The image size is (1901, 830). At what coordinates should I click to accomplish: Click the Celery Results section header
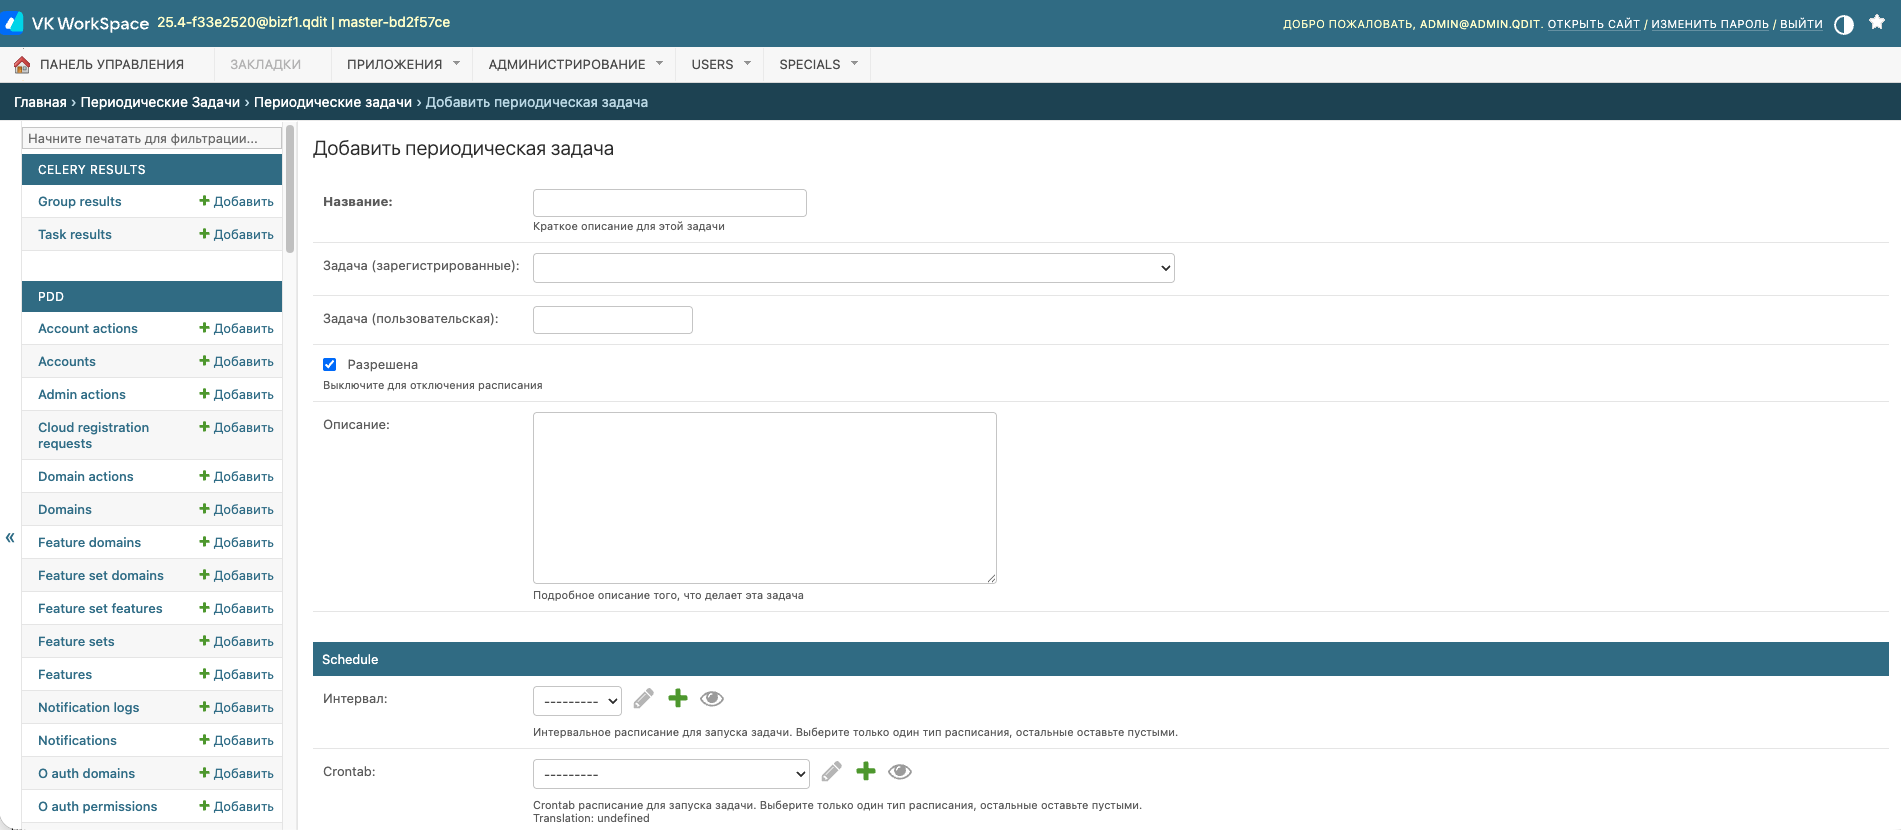click(x=152, y=170)
